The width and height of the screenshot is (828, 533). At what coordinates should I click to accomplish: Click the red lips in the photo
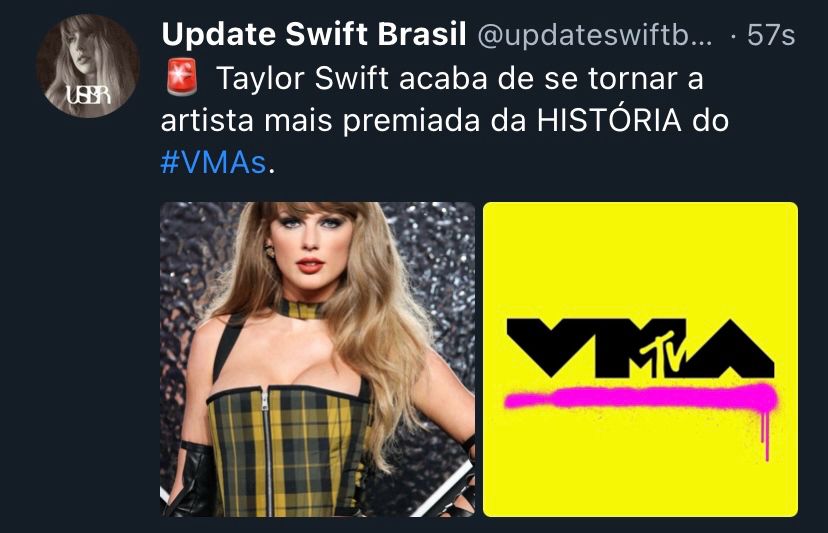(x=310, y=264)
